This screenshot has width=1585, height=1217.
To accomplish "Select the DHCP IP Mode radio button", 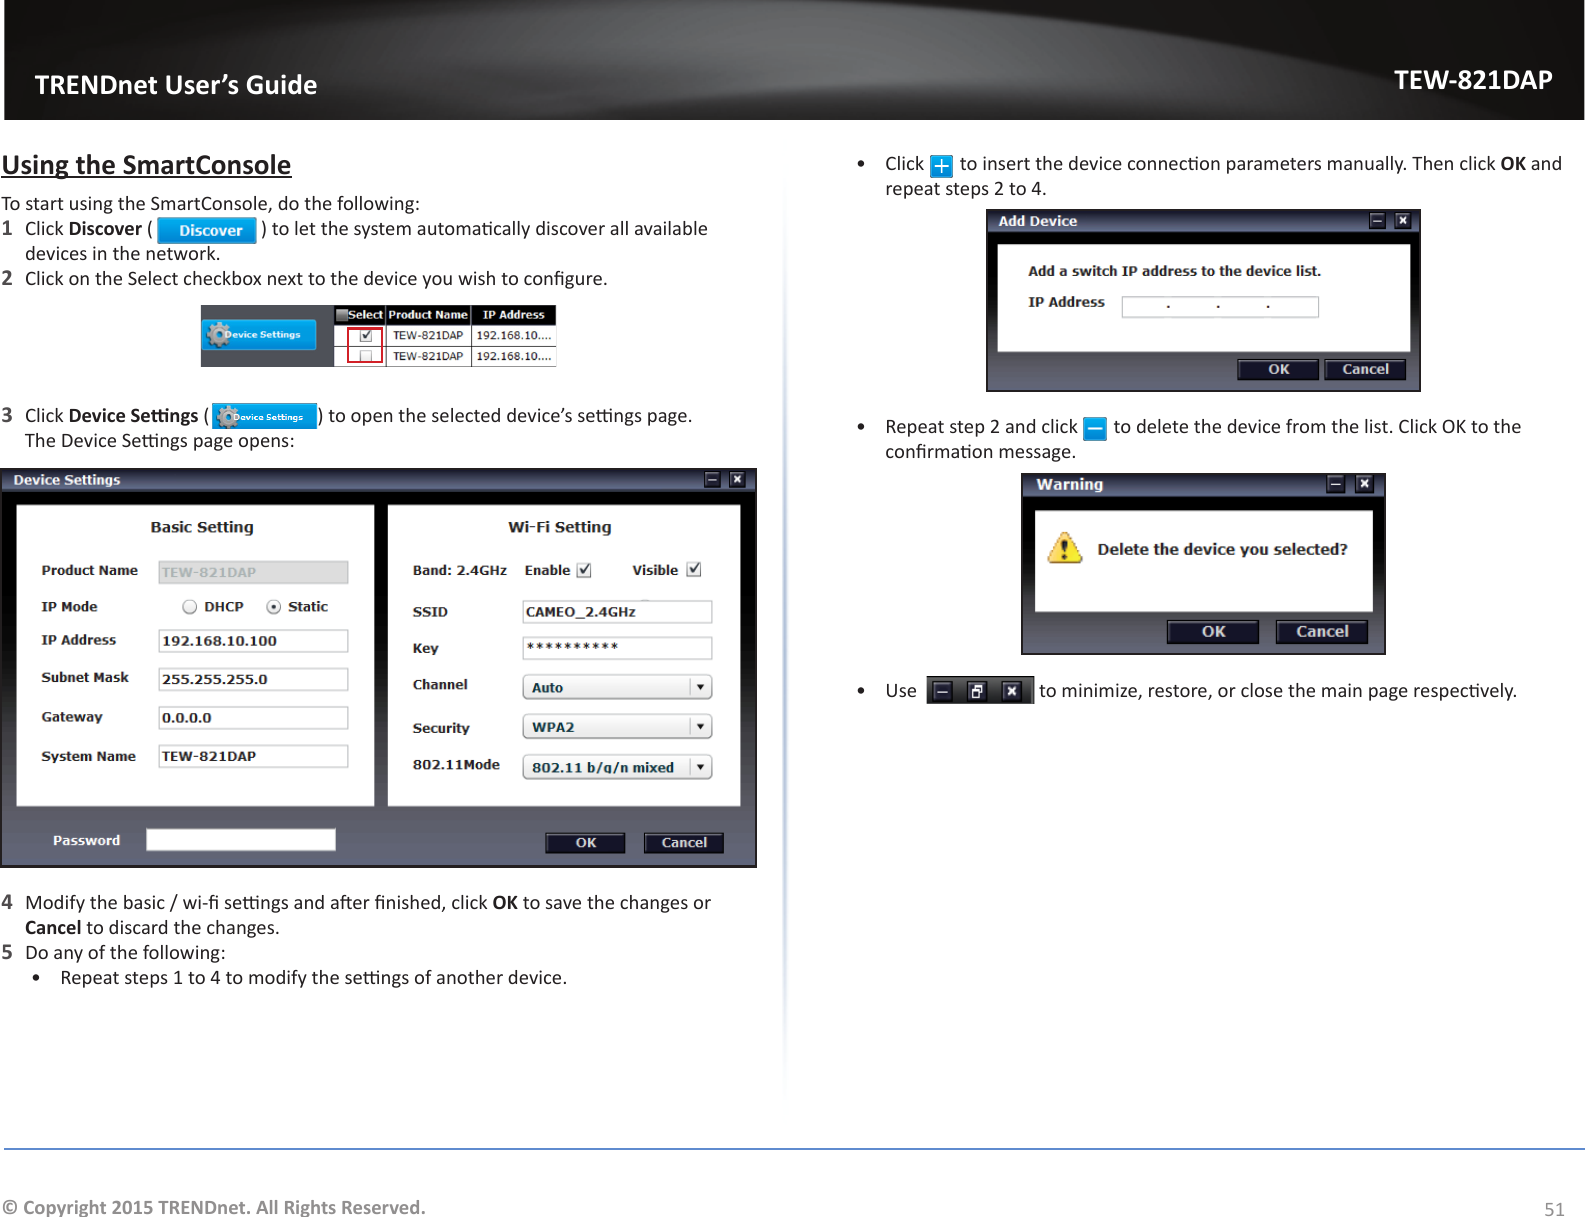I will tap(190, 607).
